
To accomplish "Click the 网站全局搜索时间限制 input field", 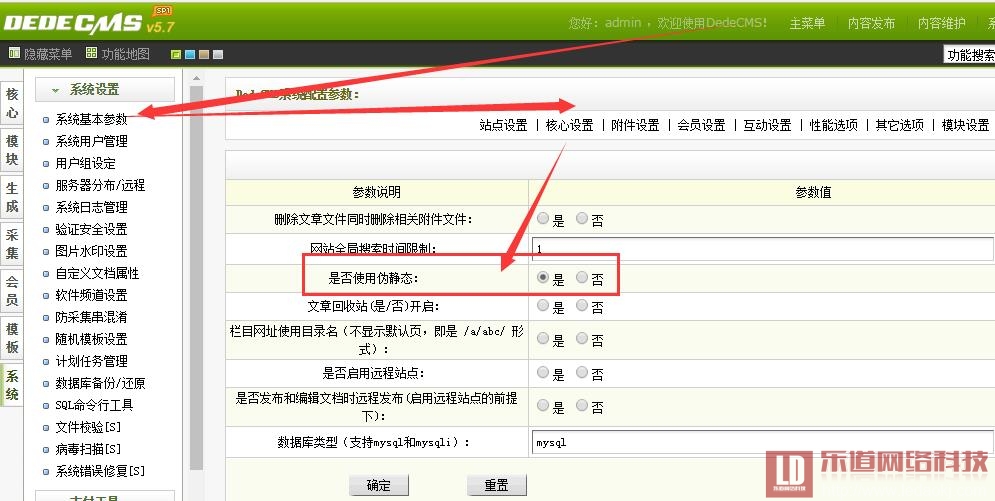I will (x=763, y=249).
